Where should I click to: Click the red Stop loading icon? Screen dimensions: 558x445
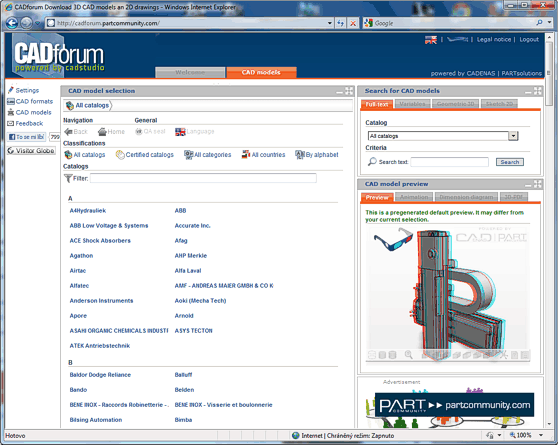353,23
